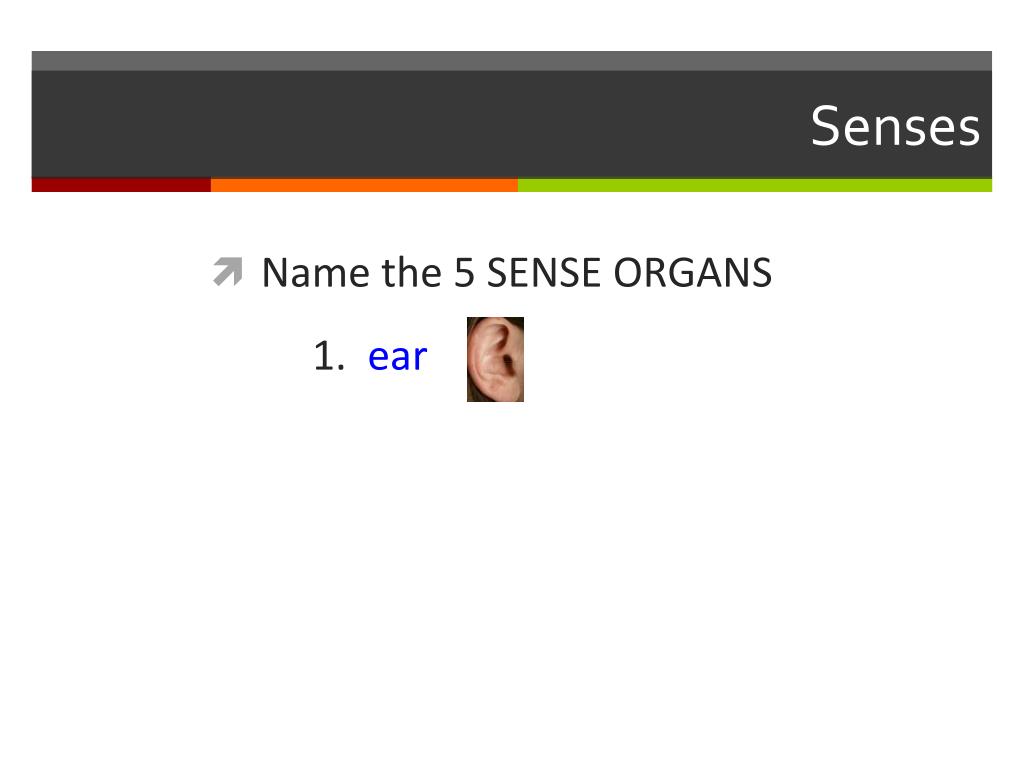
Task: Click the gray arrow bullet icon
Action: coord(228,272)
